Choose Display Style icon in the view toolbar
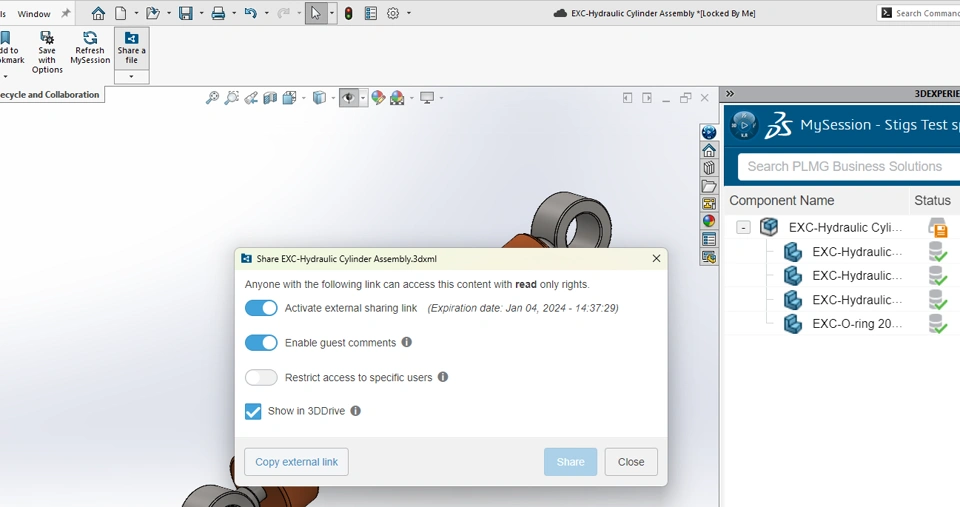Viewport: 960px width, 507px height. click(319, 98)
